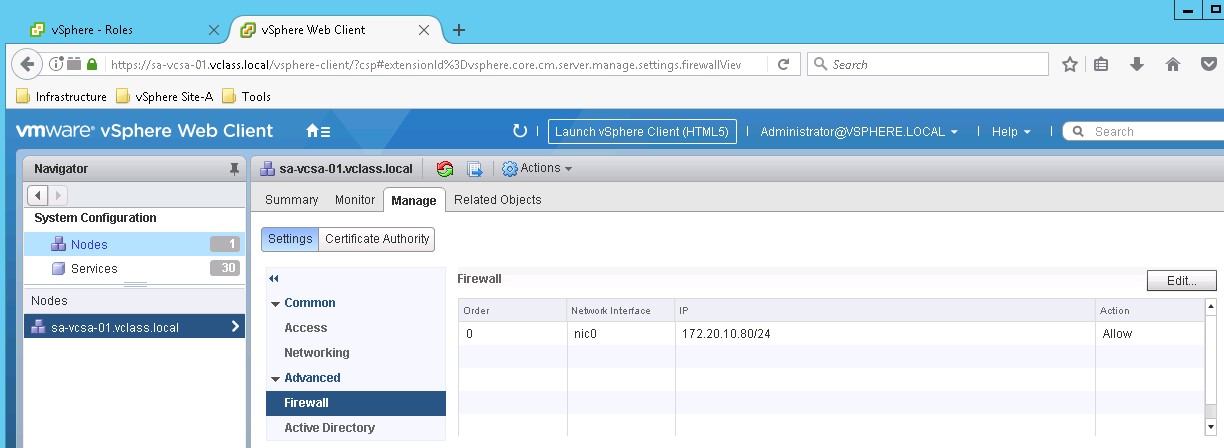Open the browser bookmarks list icon
The height and width of the screenshot is (448, 1224).
[x=1101, y=64]
